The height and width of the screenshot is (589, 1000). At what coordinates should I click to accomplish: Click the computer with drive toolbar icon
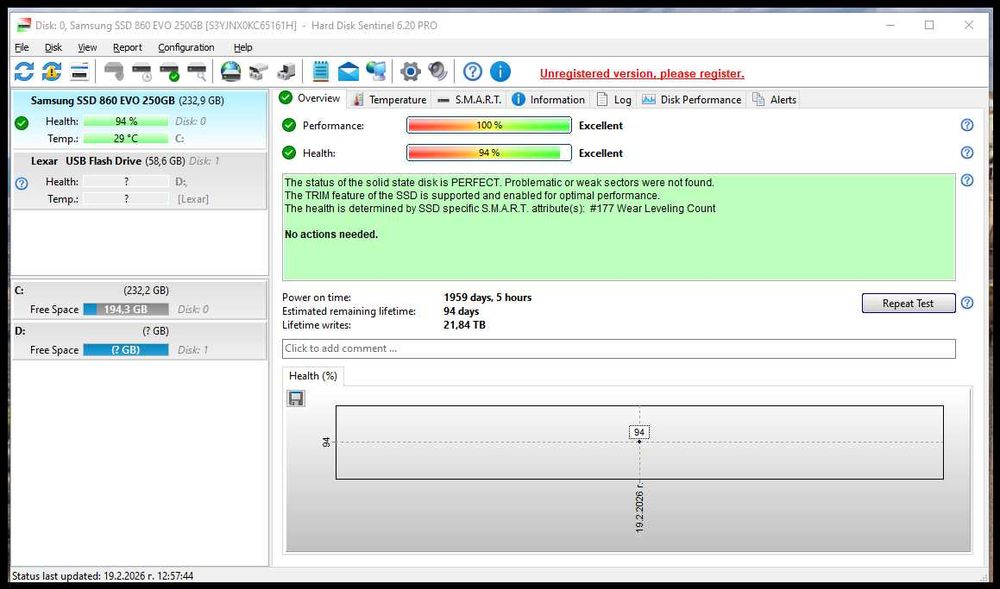tap(286, 71)
